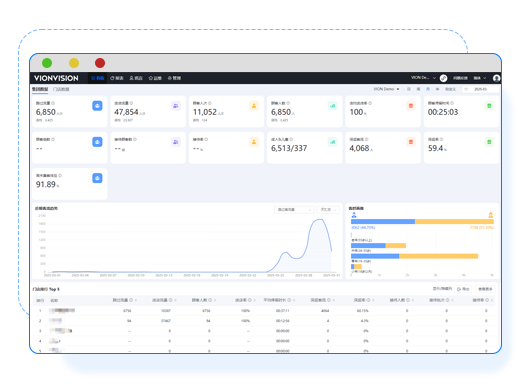This screenshot has height=390, width=518.
Task: Click the 6,513/337 value on its card
Action: tap(289, 148)
